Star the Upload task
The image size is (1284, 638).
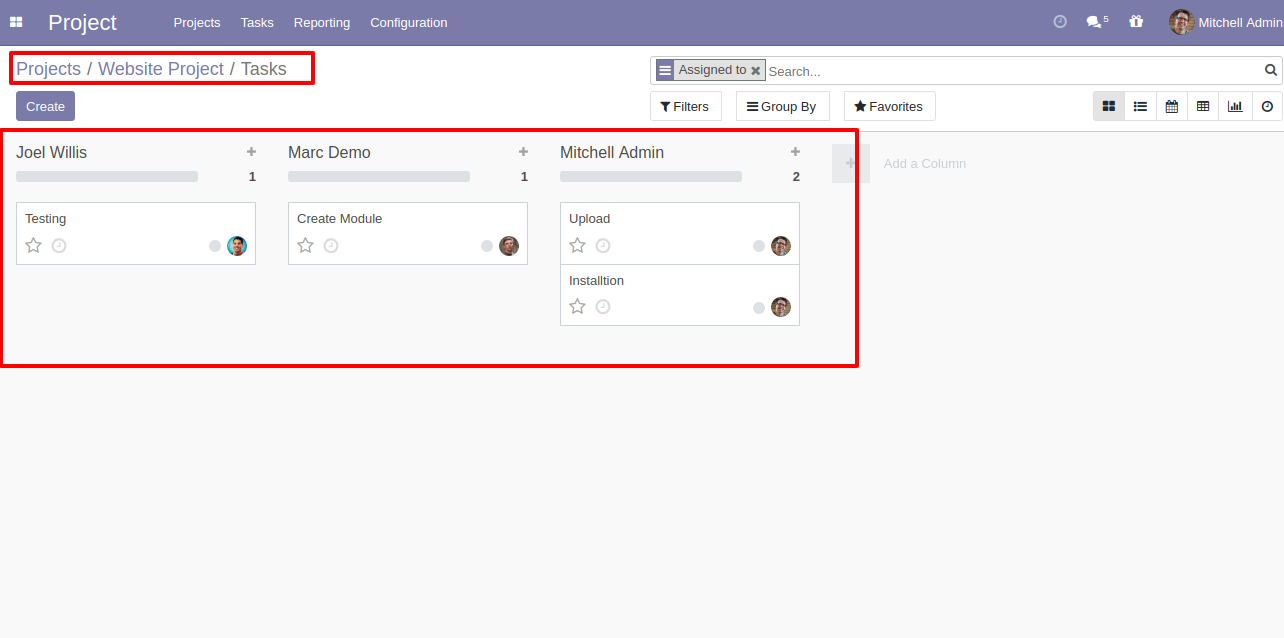[x=577, y=245]
